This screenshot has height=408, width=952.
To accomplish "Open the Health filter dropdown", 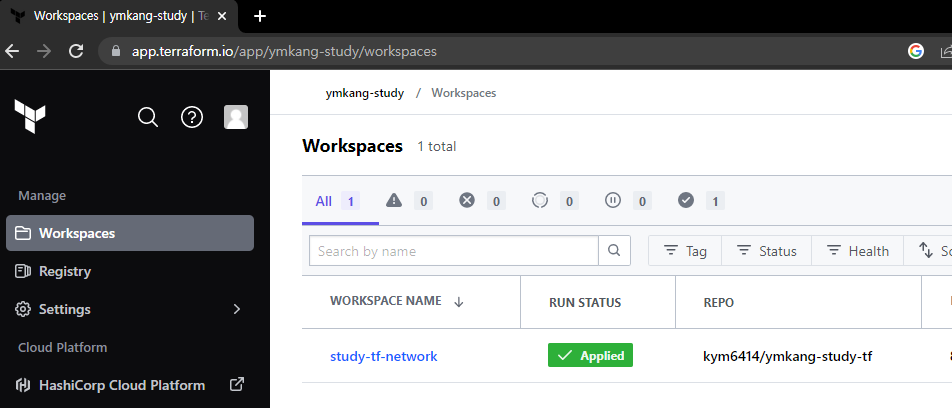I will pyautogui.click(x=857, y=251).
